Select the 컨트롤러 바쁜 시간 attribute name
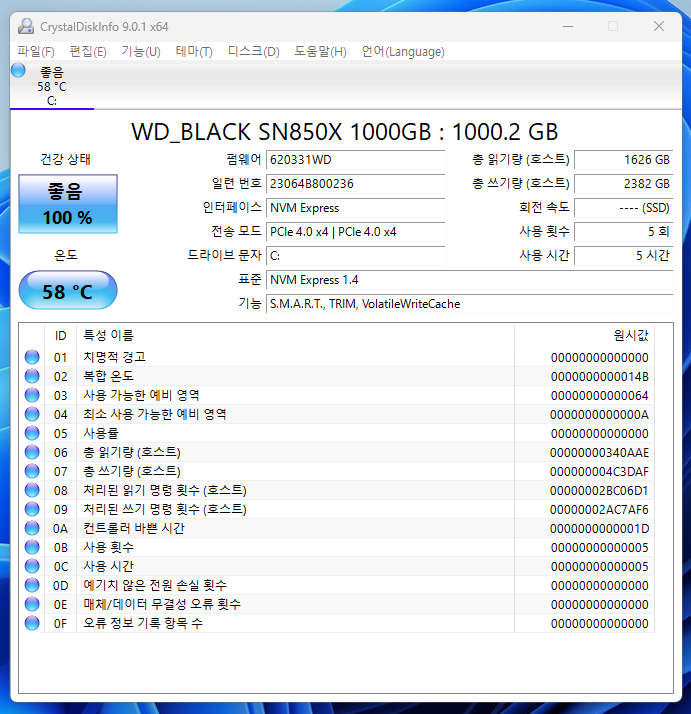Screen dimensions: 691x714 pos(134,528)
